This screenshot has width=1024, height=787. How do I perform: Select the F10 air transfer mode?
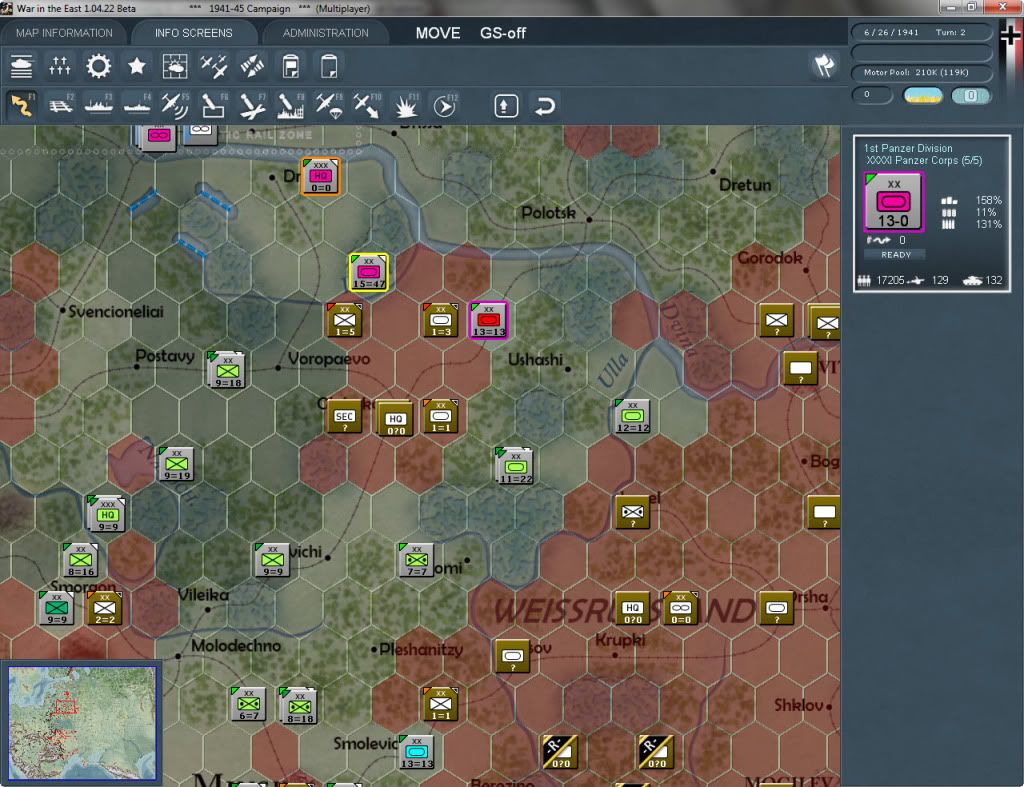367,105
